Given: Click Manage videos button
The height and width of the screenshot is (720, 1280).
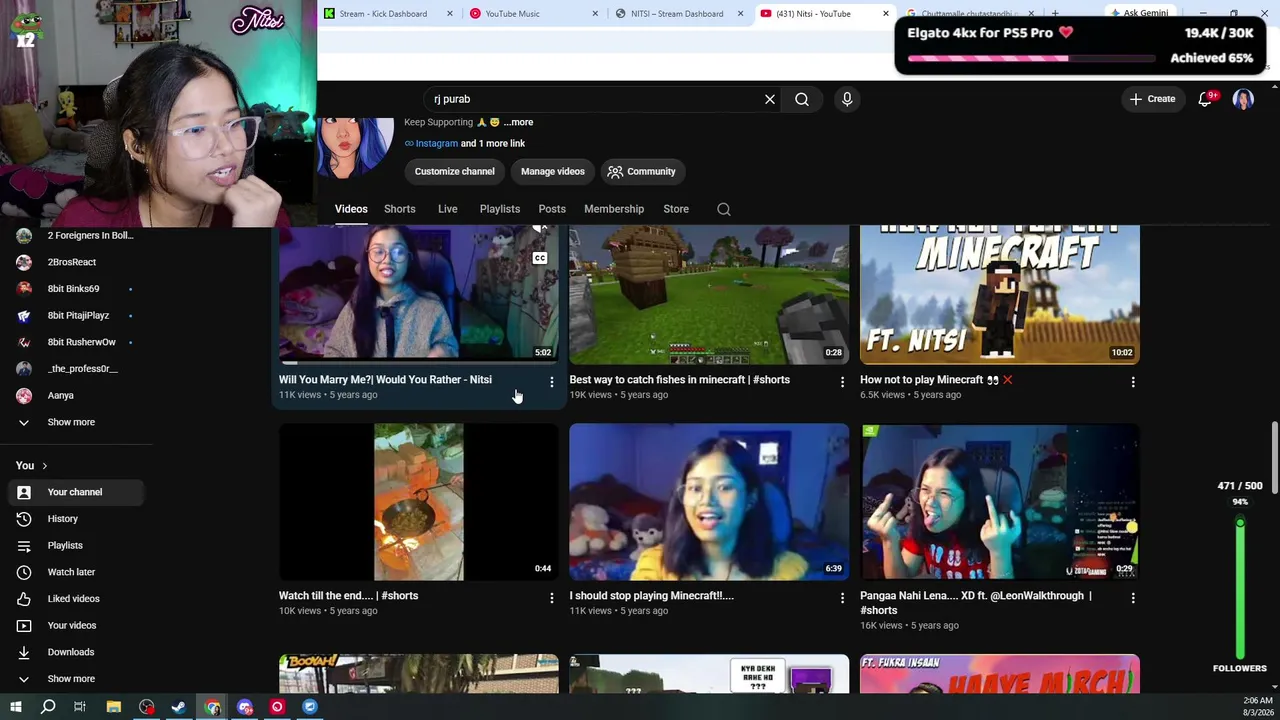Looking at the screenshot, I should [x=553, y=171].
